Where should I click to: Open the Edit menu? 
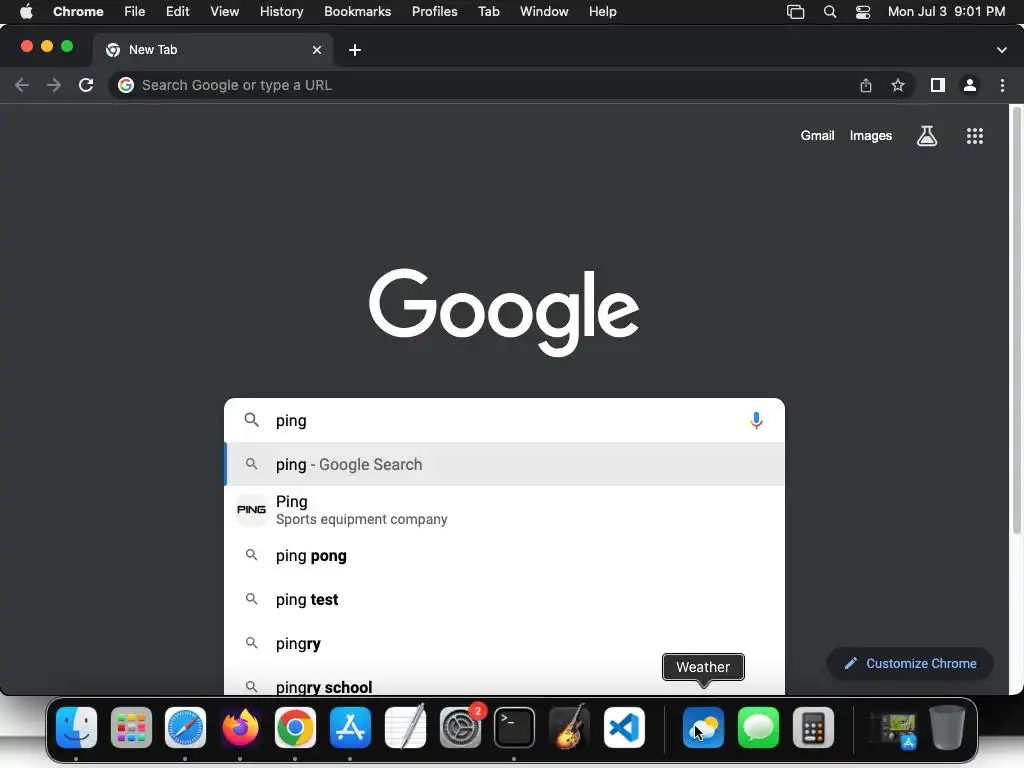click(x=177, y=12)
